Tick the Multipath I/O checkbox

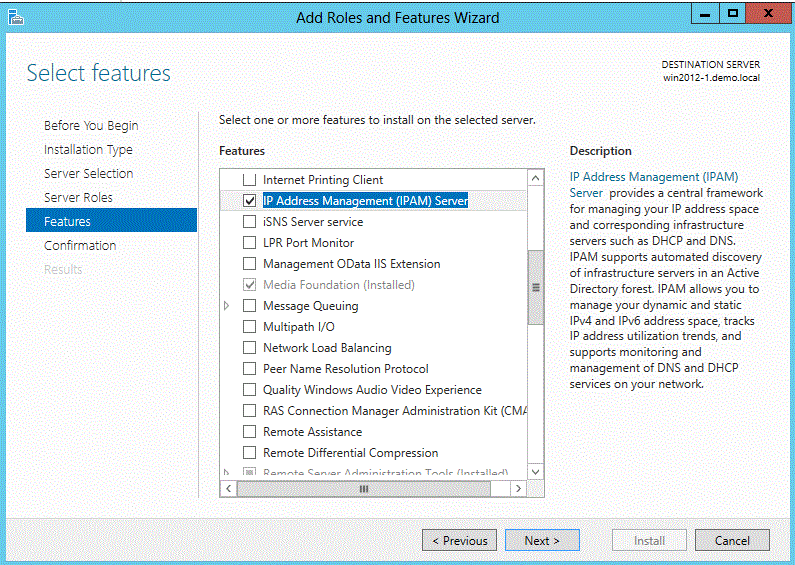click(x=250, y=327)
